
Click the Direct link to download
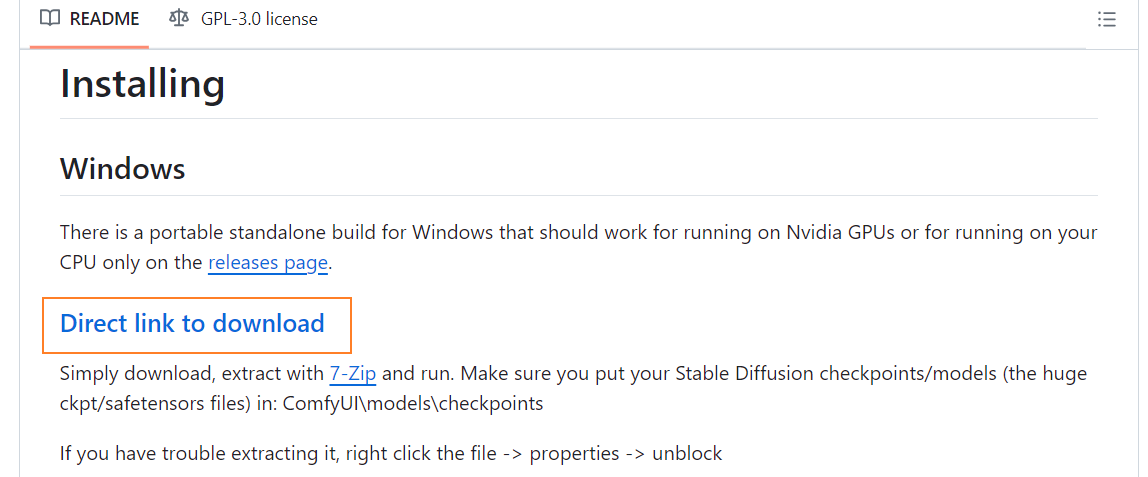192,324
